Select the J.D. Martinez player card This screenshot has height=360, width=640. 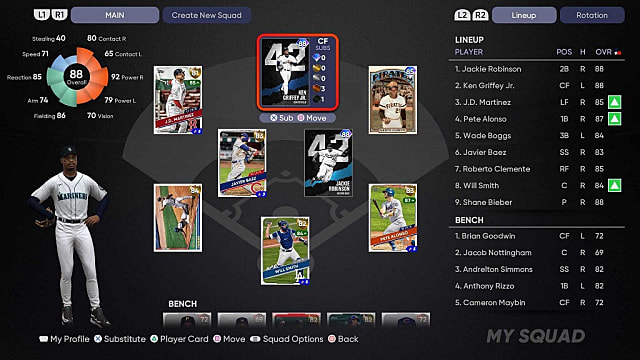[x=178, y=100]
